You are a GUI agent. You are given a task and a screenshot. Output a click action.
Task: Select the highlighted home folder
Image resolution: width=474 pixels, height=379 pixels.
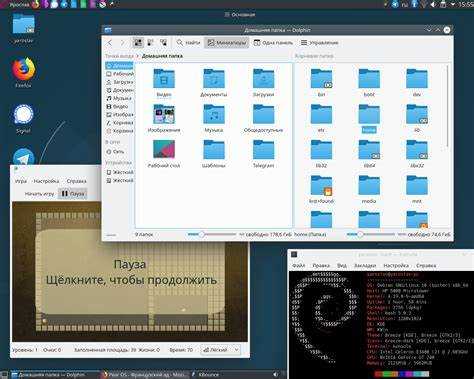369,118
